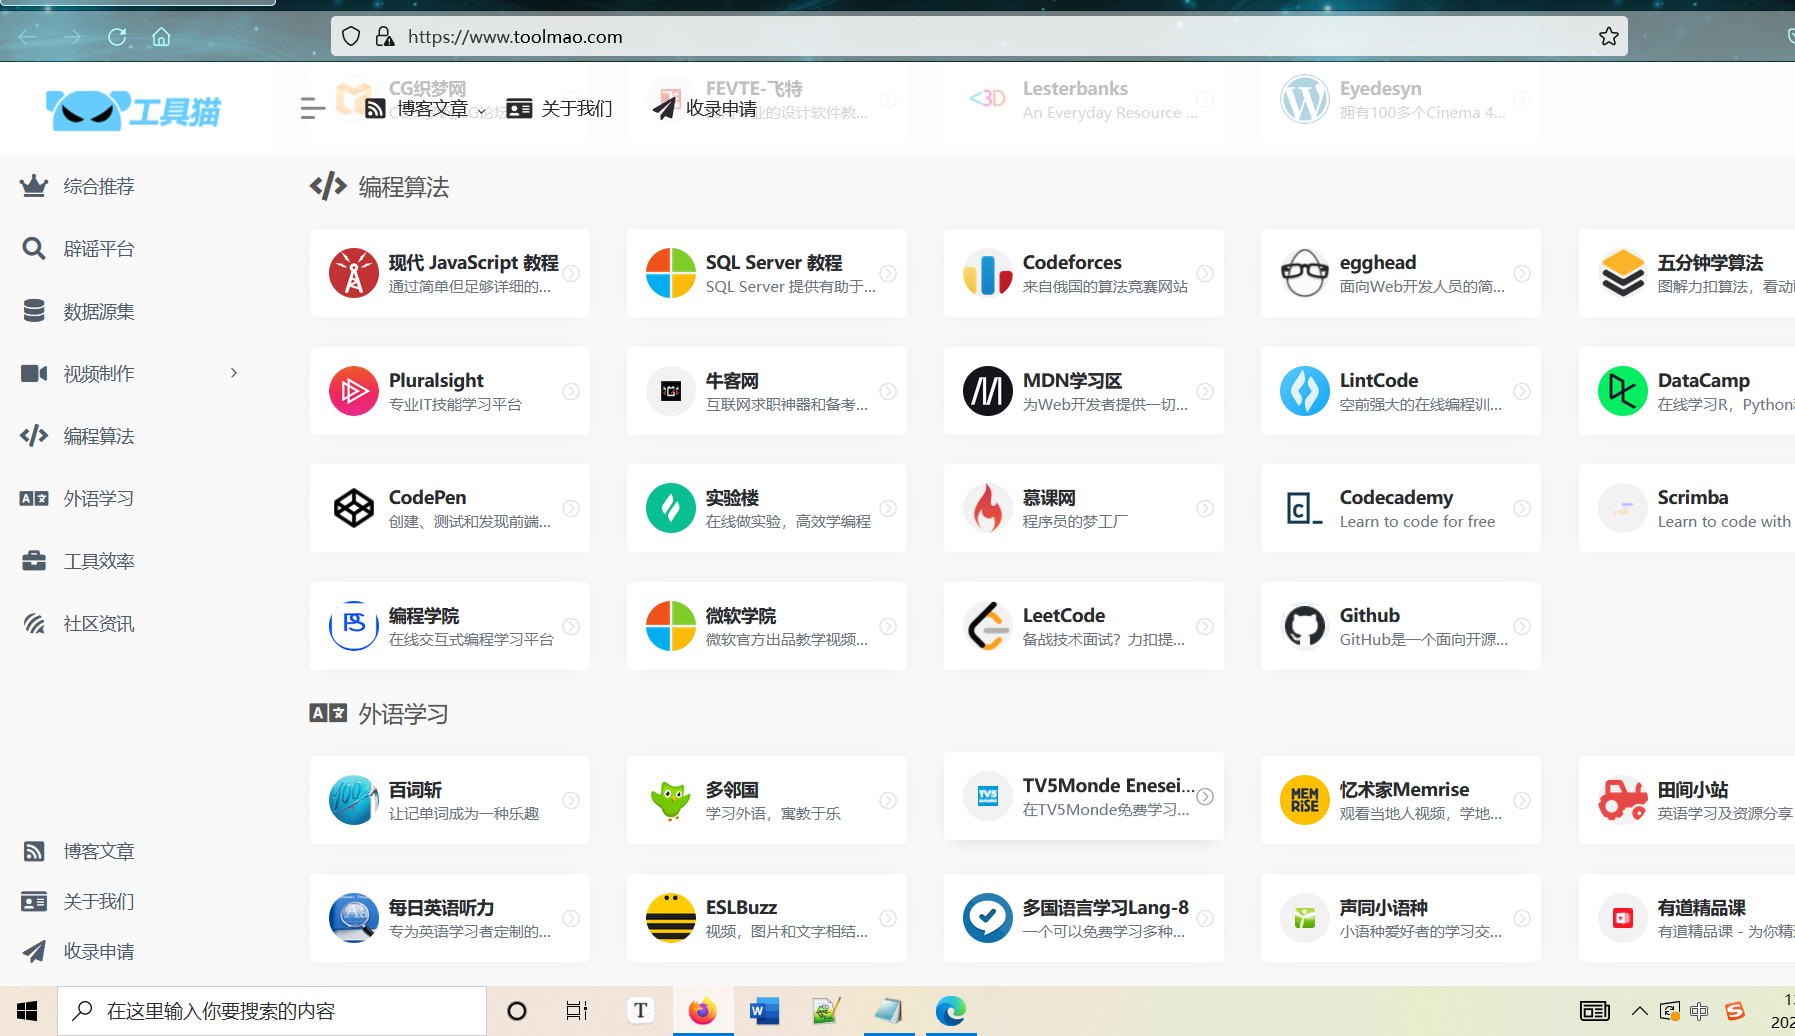Viewport: 1795px width, 1036px height.
Task: Click the detail arrow on 牛客网 card
Action: [x=888, y=391]
